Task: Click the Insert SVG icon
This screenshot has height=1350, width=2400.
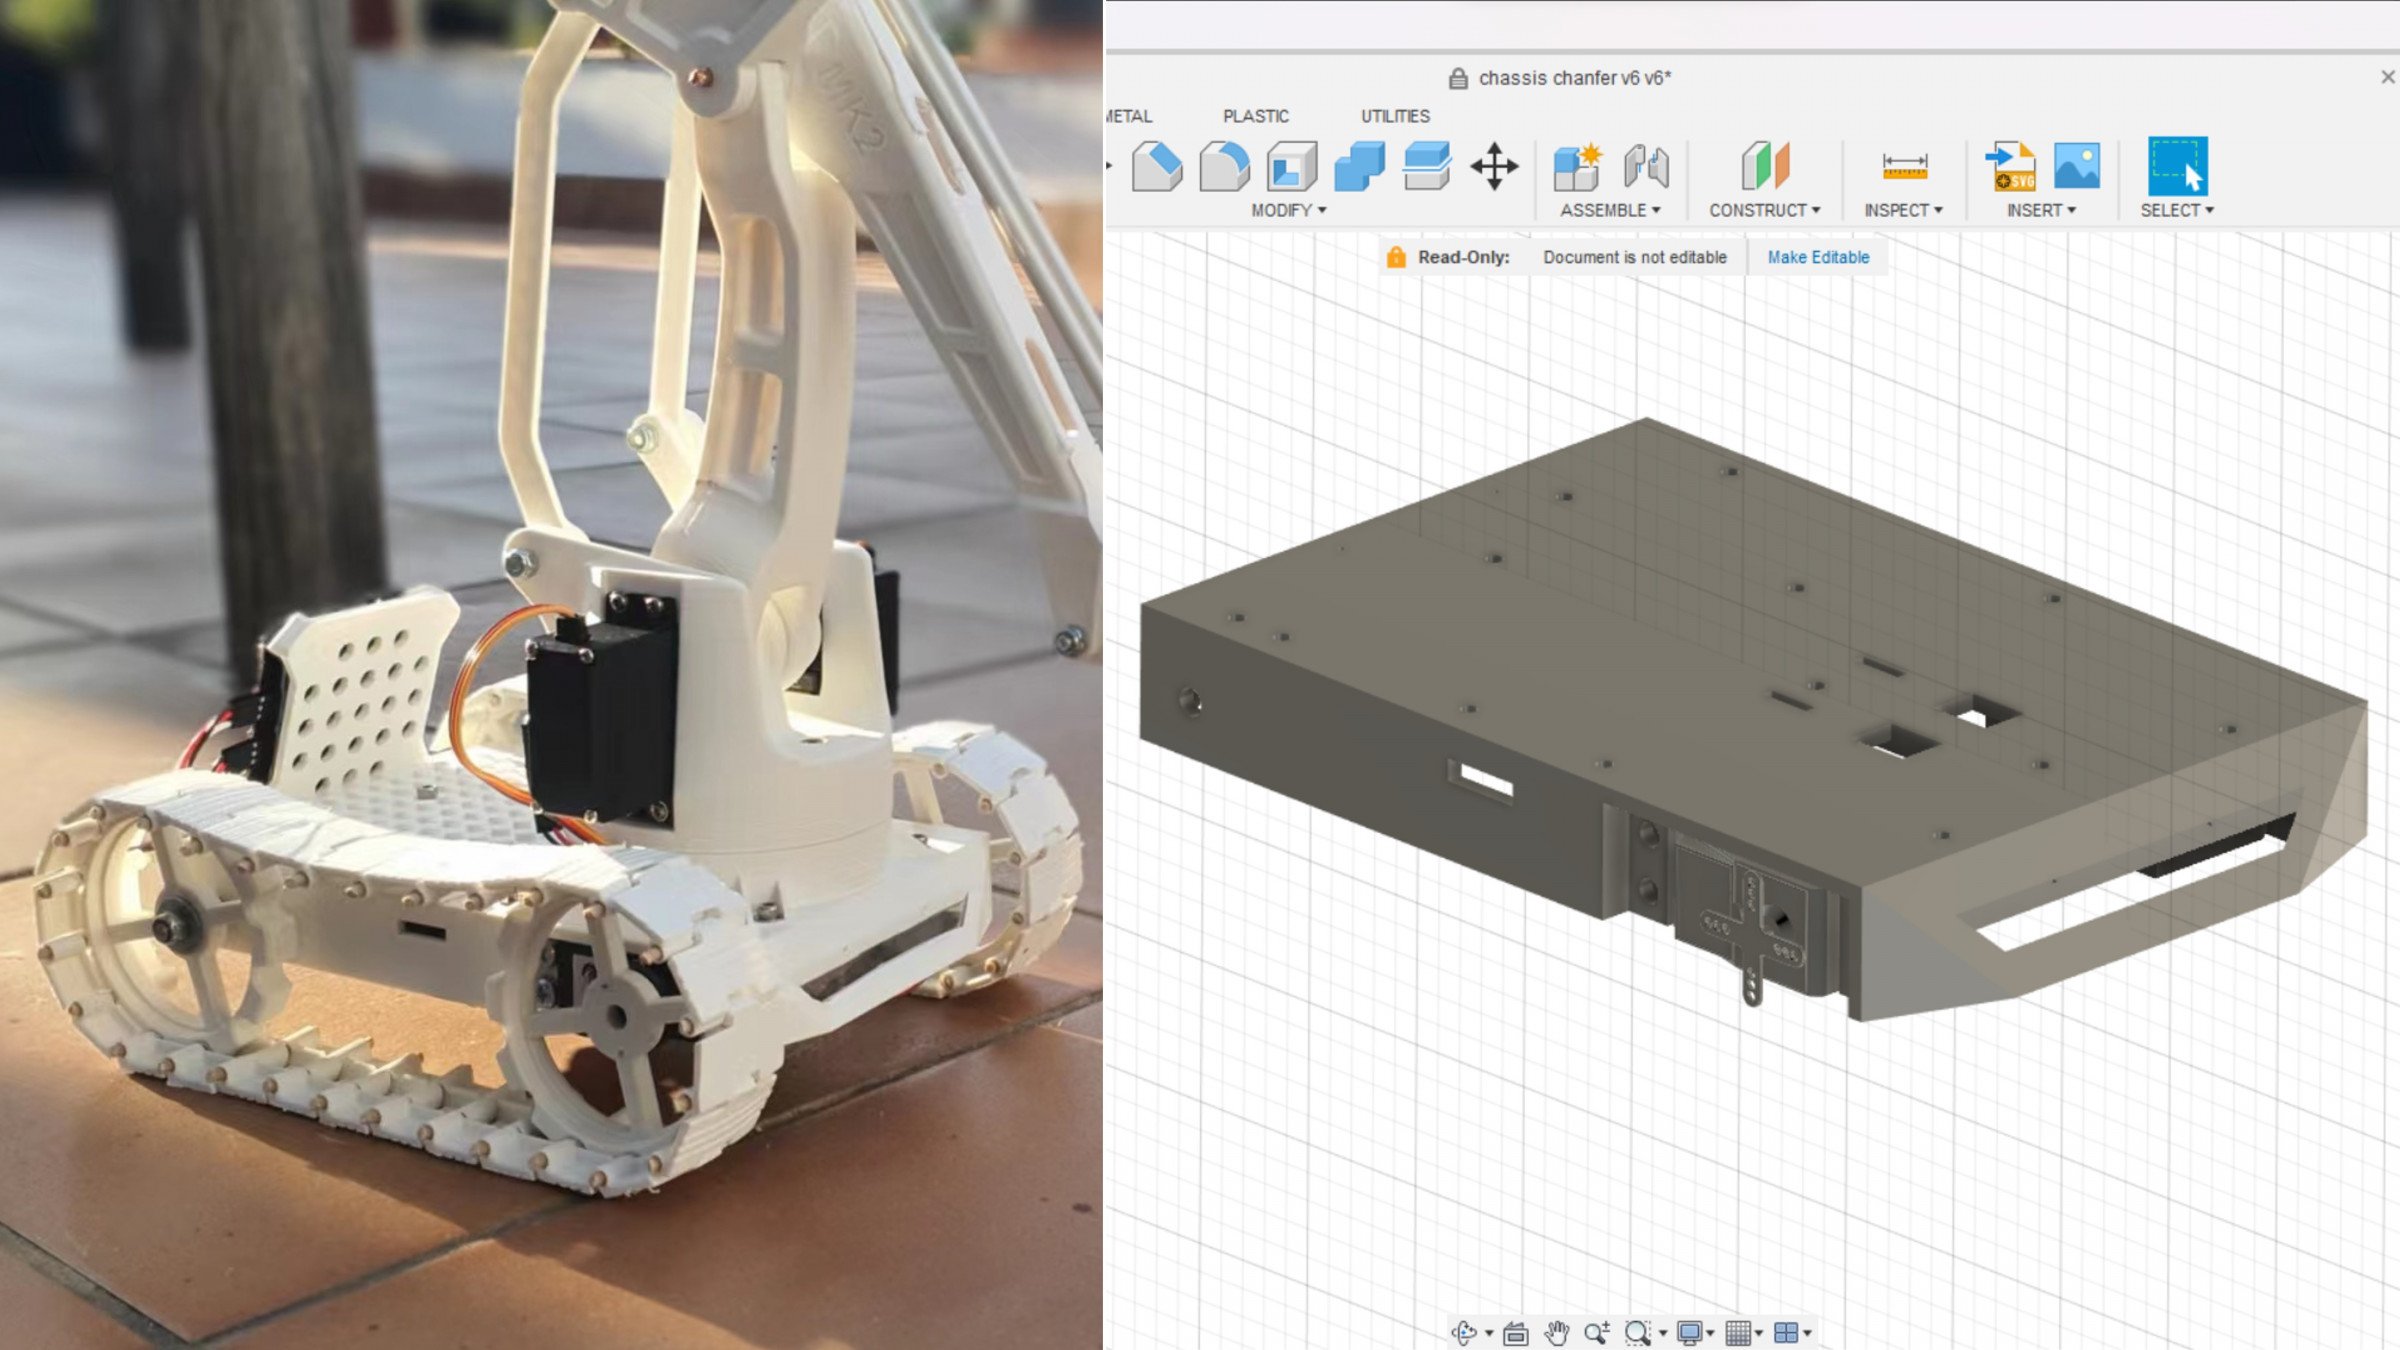Action: click(x=2011, y=166)
